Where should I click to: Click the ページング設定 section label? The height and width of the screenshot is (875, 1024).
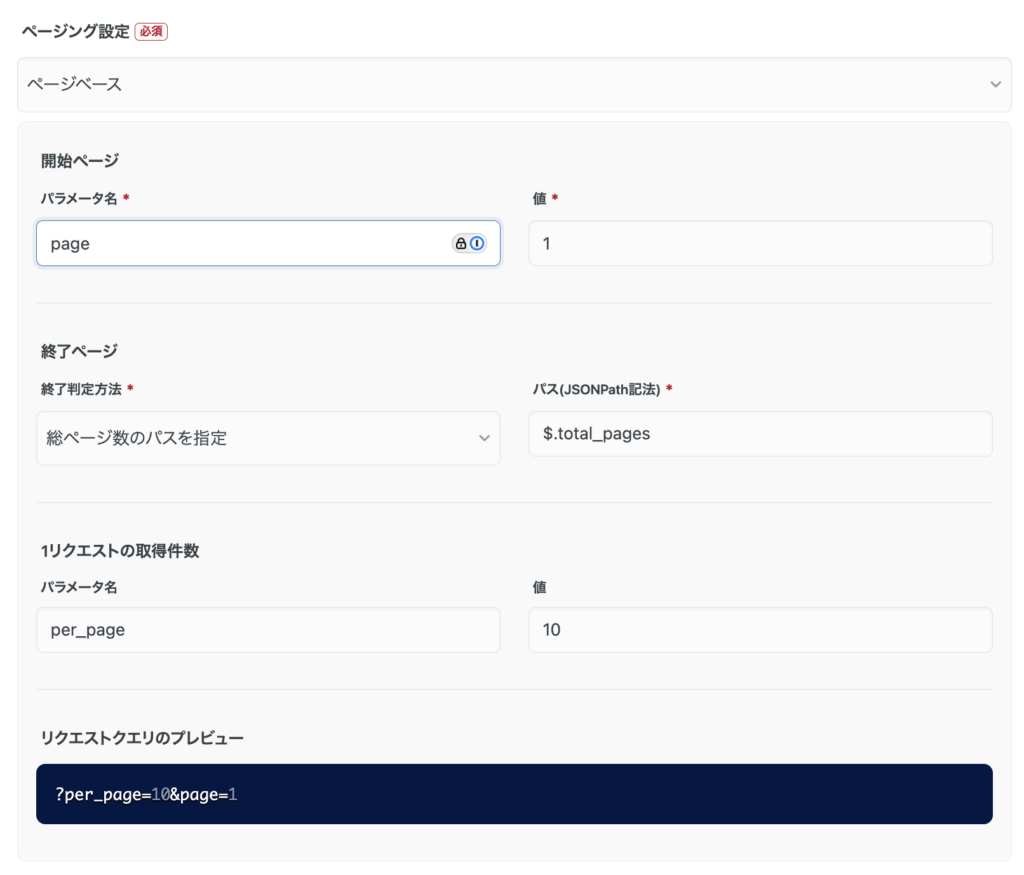[76, 31]
